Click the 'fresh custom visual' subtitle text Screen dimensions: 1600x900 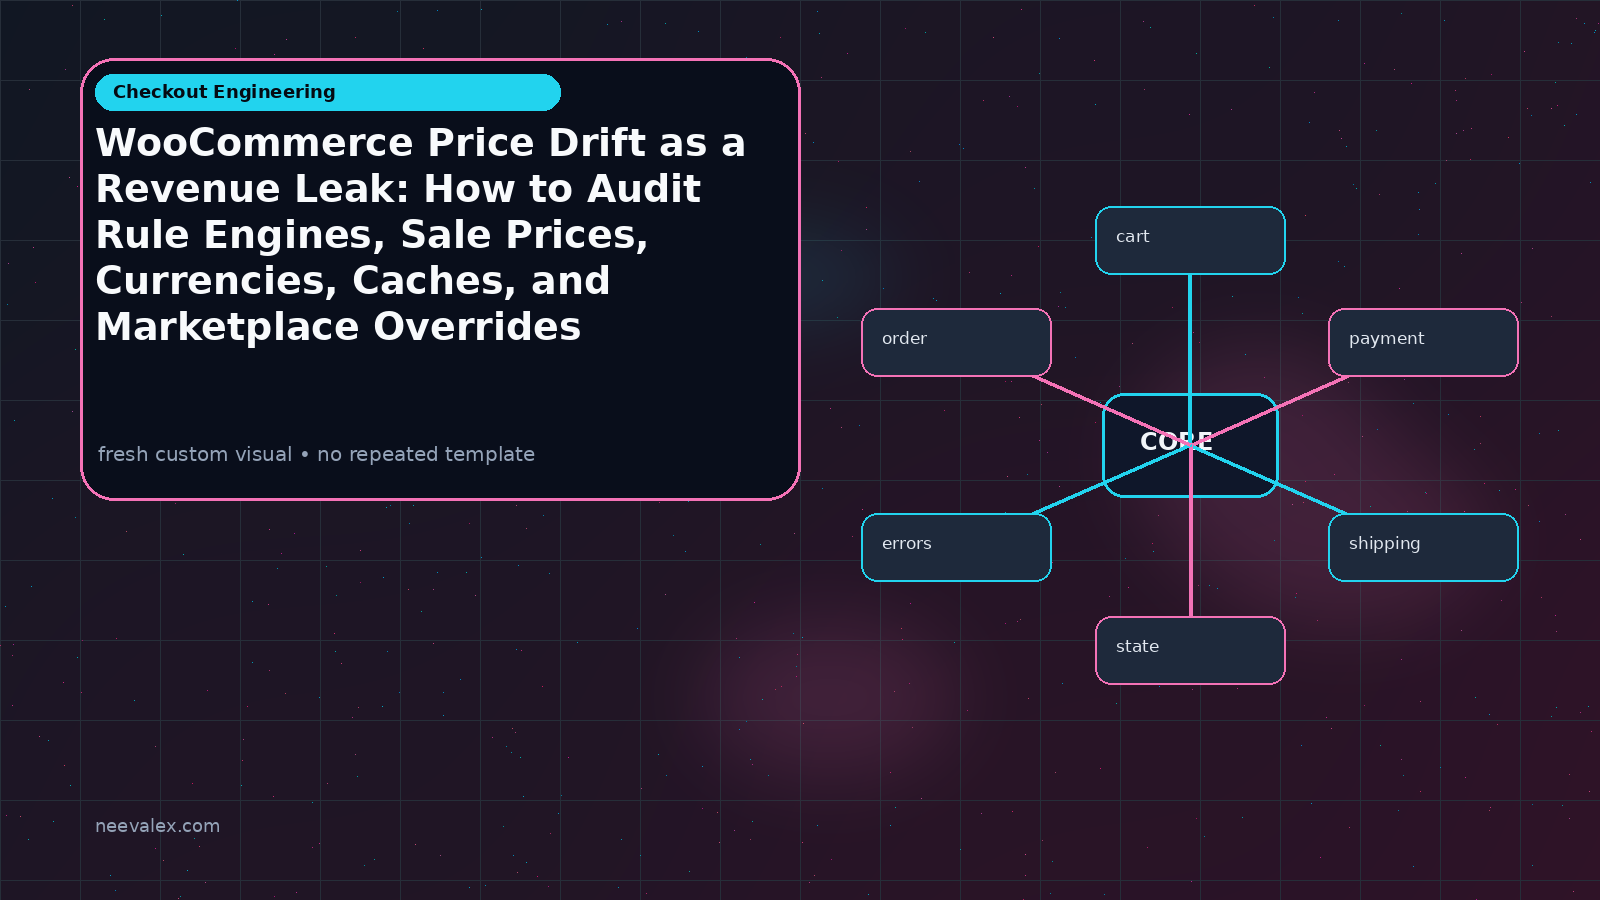click(x=316, y=454)
